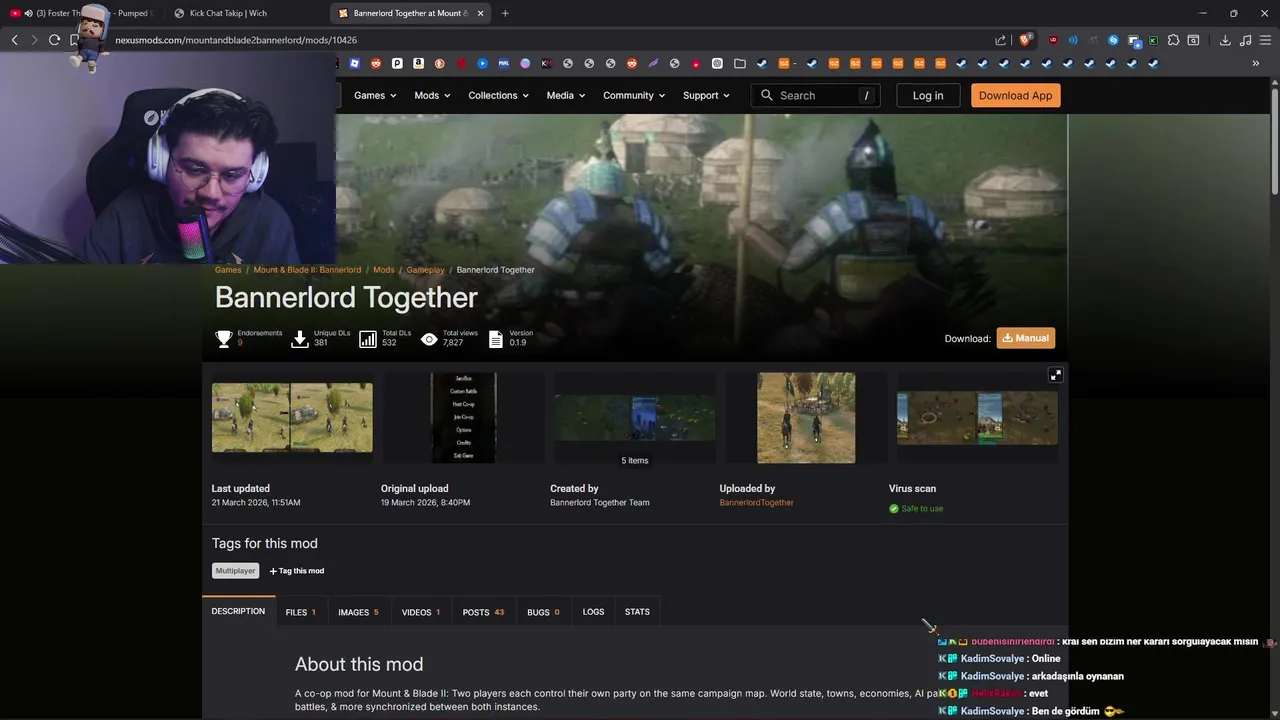Viewport: 1280px width, 720px height.
Task: Open the horseback riders screenshot thumbnail
Action: click(806, 418)
